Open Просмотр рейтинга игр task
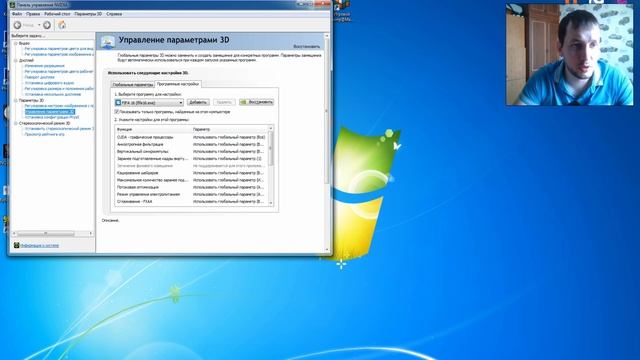Viewport: 640px width, 360px height. click(44, 134)
